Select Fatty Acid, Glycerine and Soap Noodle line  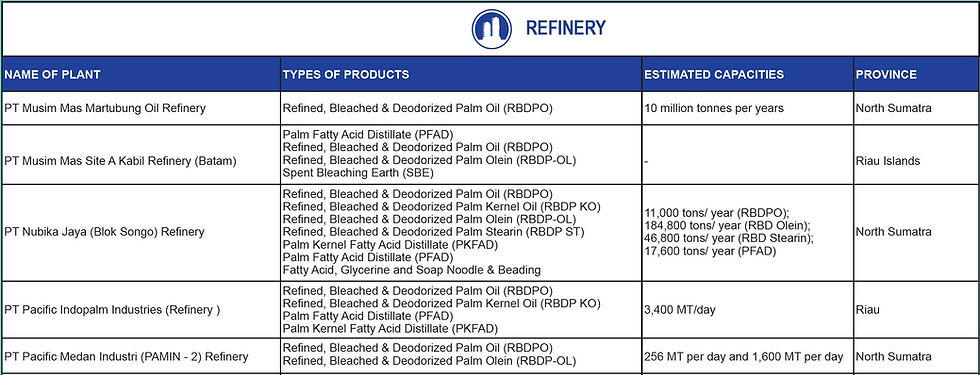(411, 270)
